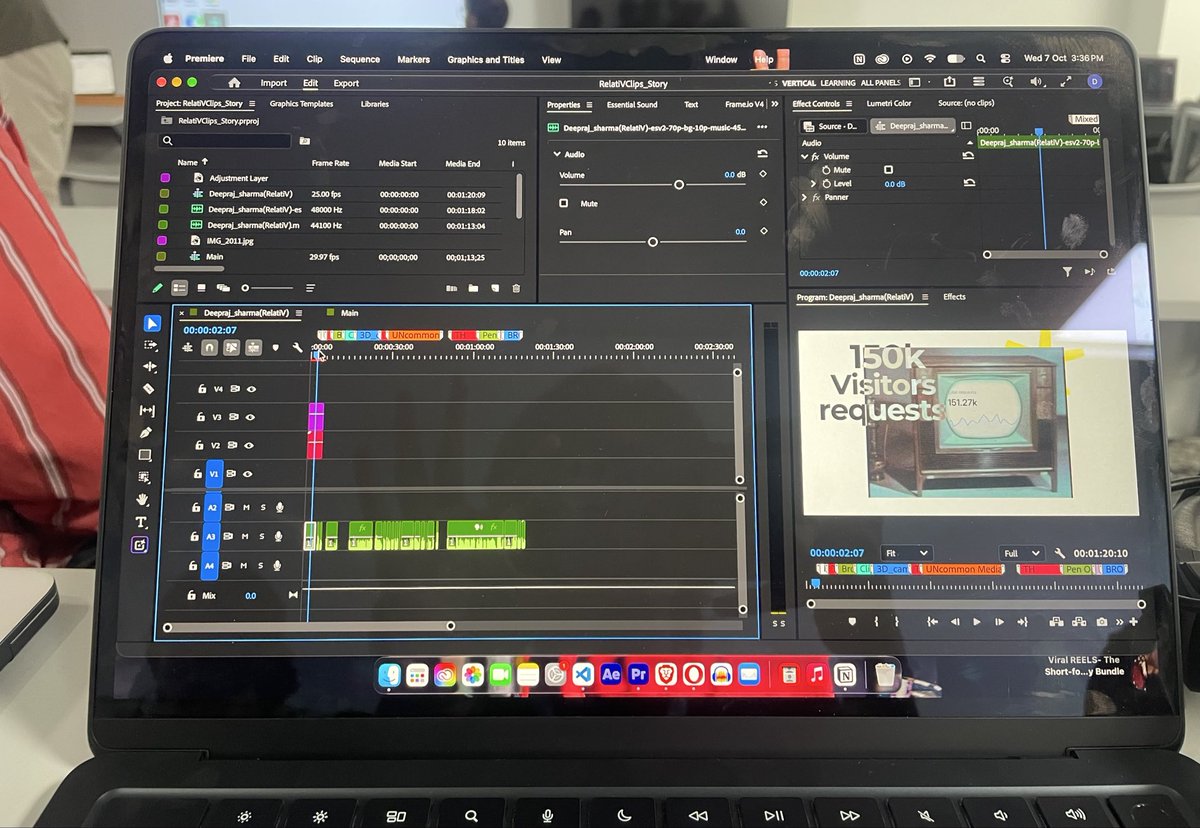Viewport: 1200px width, 828px height.
Task: Hide track V1 with eye icon
Action: (249, 474)
